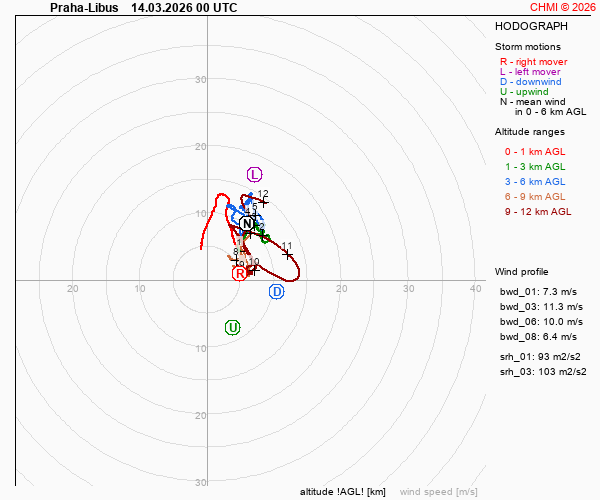Click the green U upwind marker
The width and height of the screenshot is (600, 500).
click(233, 328)
